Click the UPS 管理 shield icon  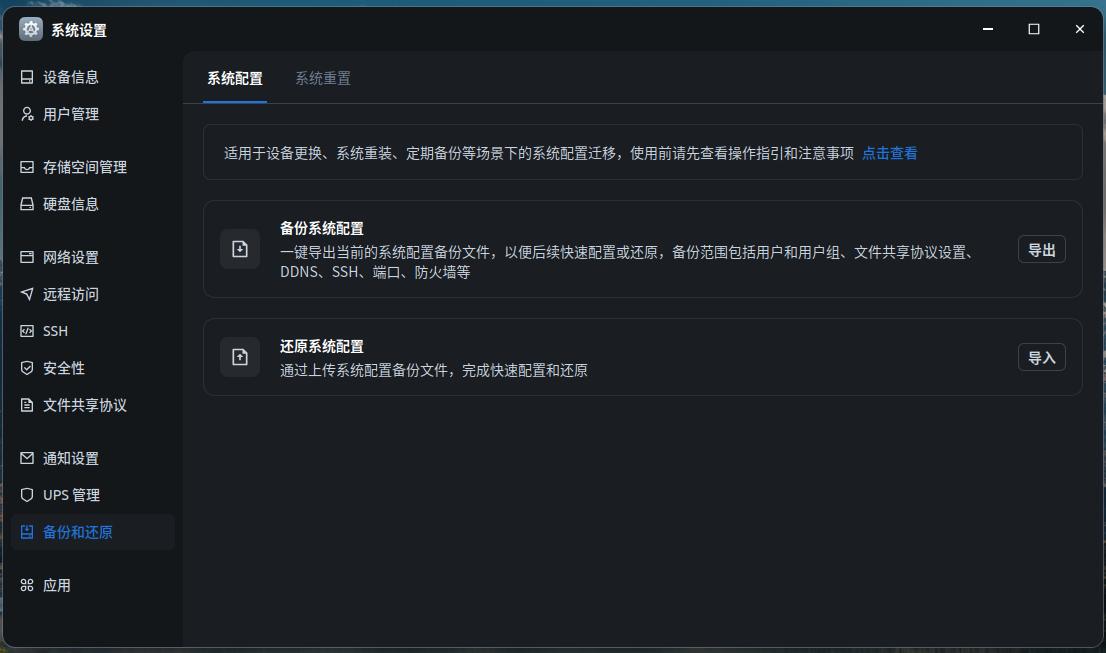(27, 495)
